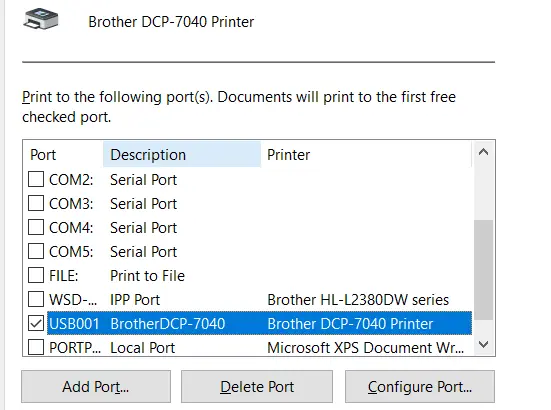Tick the PORTPROMPT Local Port checkbox
Screen dimensions: 551x410
(36, 347)
